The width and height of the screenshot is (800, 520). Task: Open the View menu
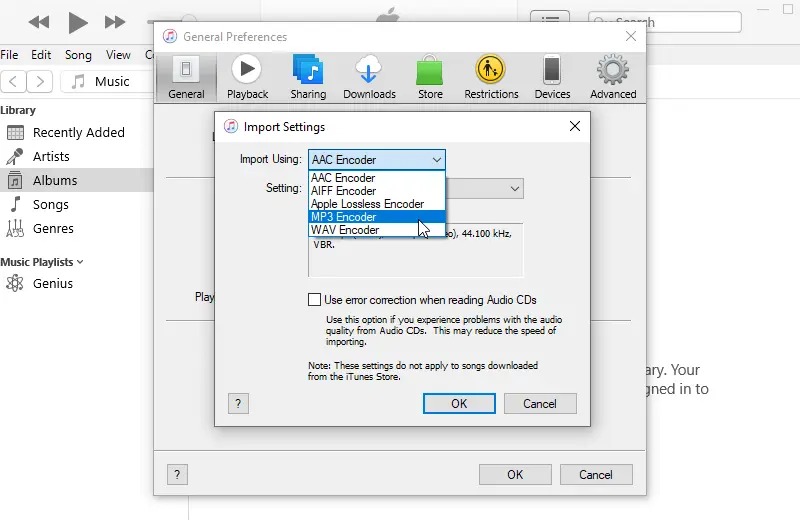point(118,55)
